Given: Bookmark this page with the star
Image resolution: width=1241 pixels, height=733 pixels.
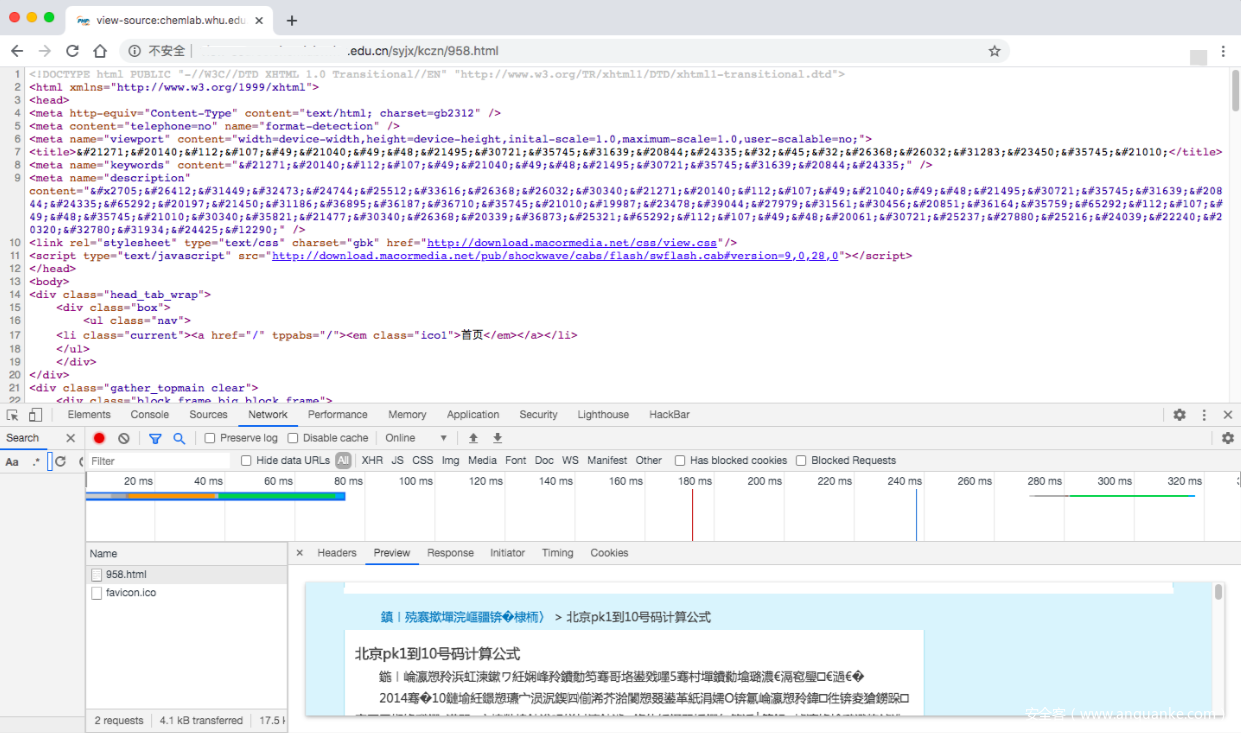Looking at the screenshot, I should [x=994, y=51].
